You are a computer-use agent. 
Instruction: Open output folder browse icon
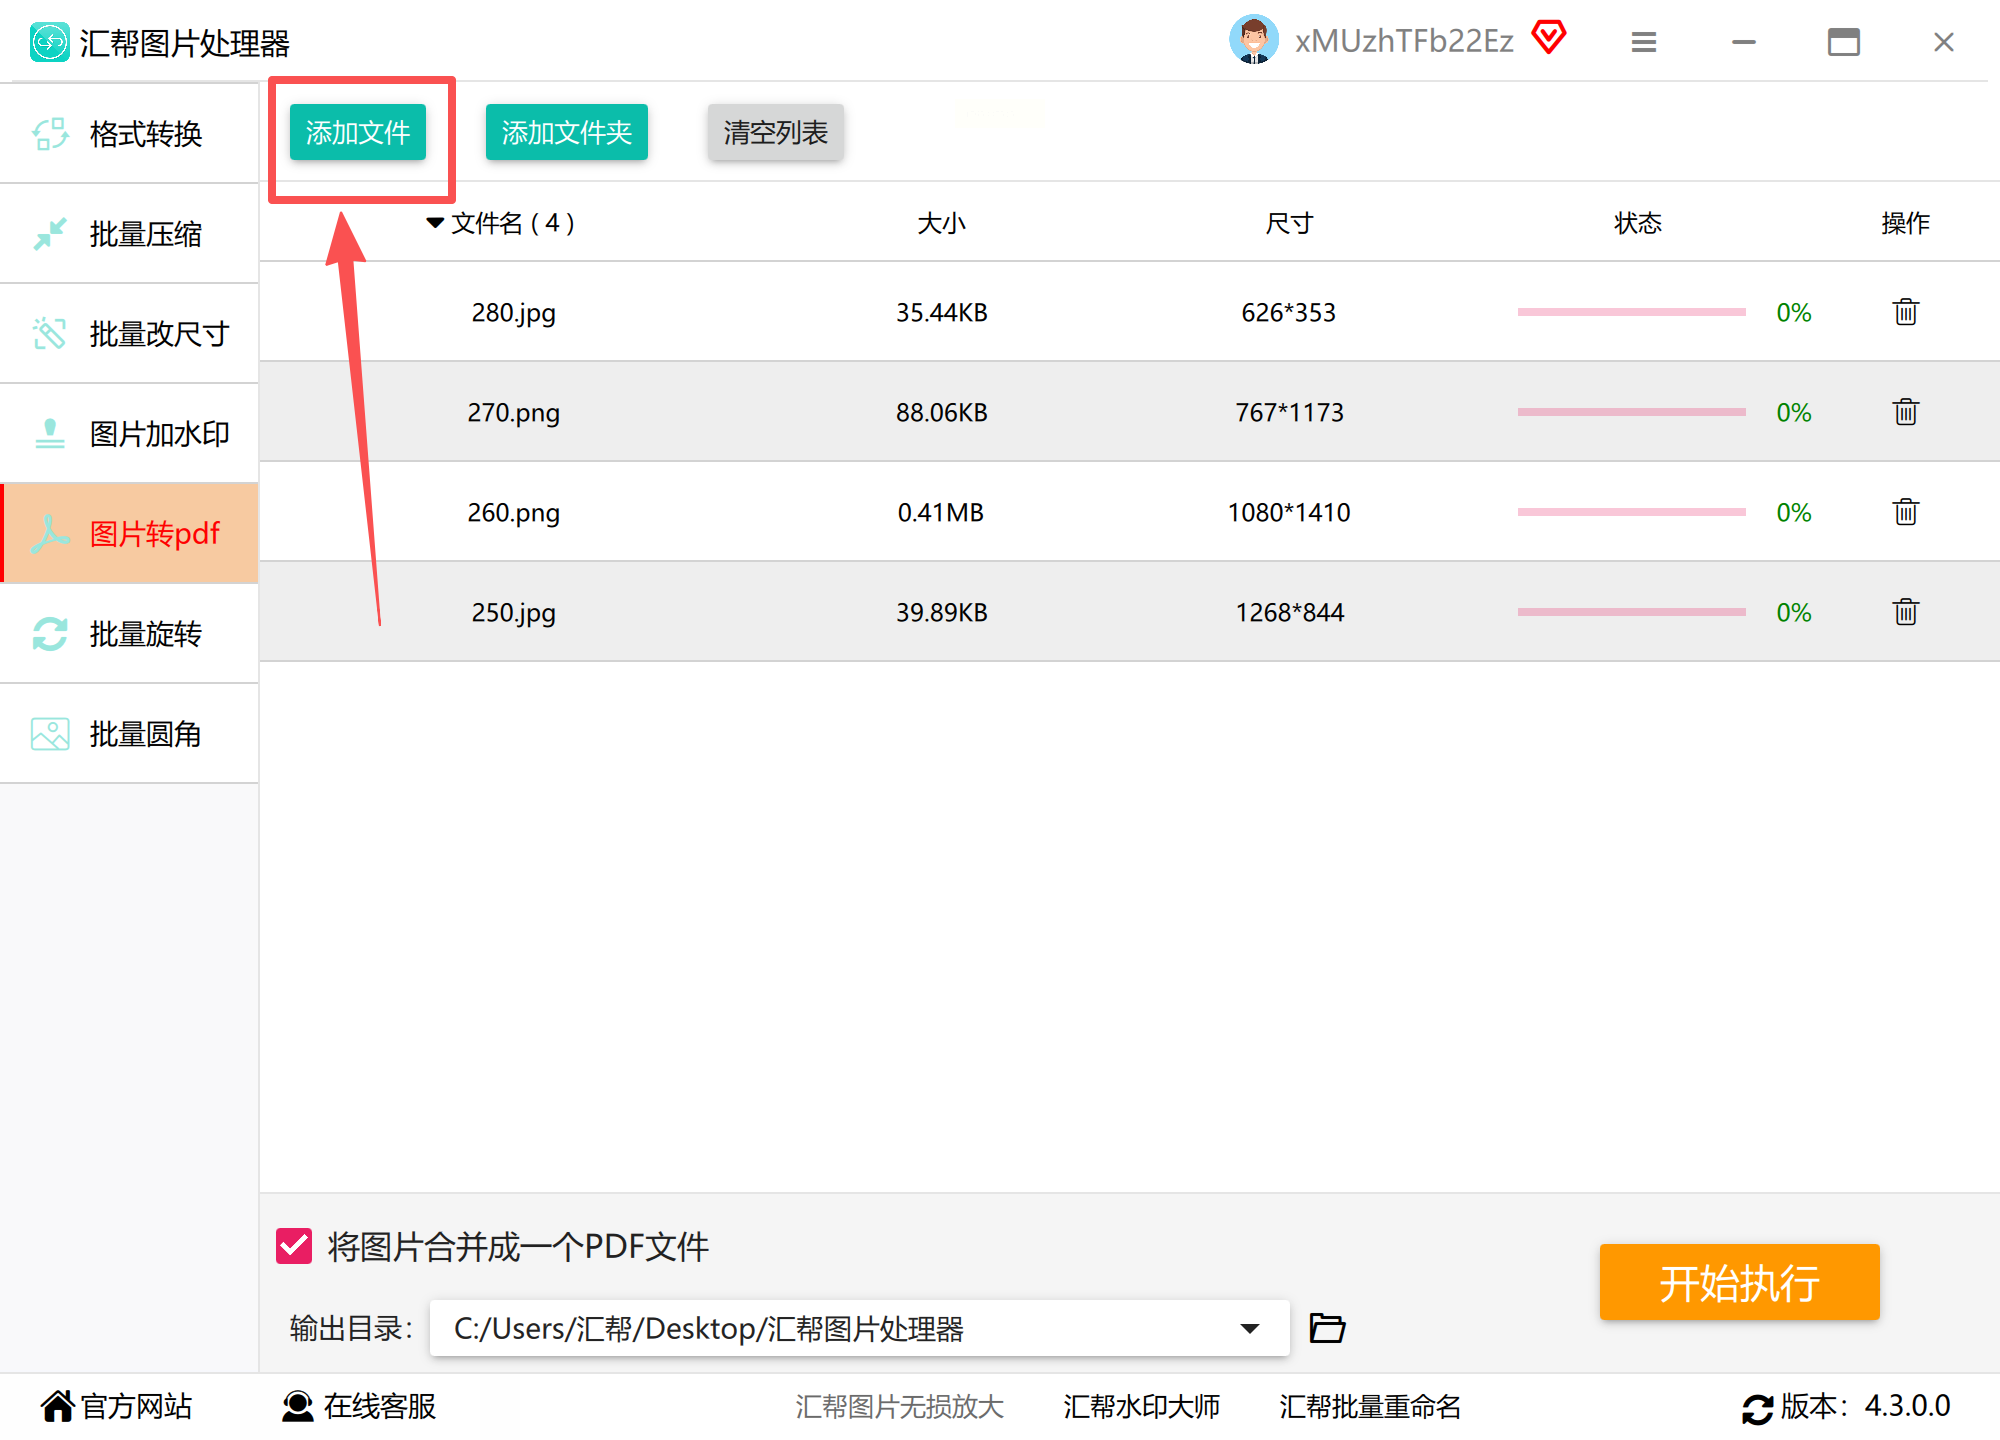(1327, 1328)
